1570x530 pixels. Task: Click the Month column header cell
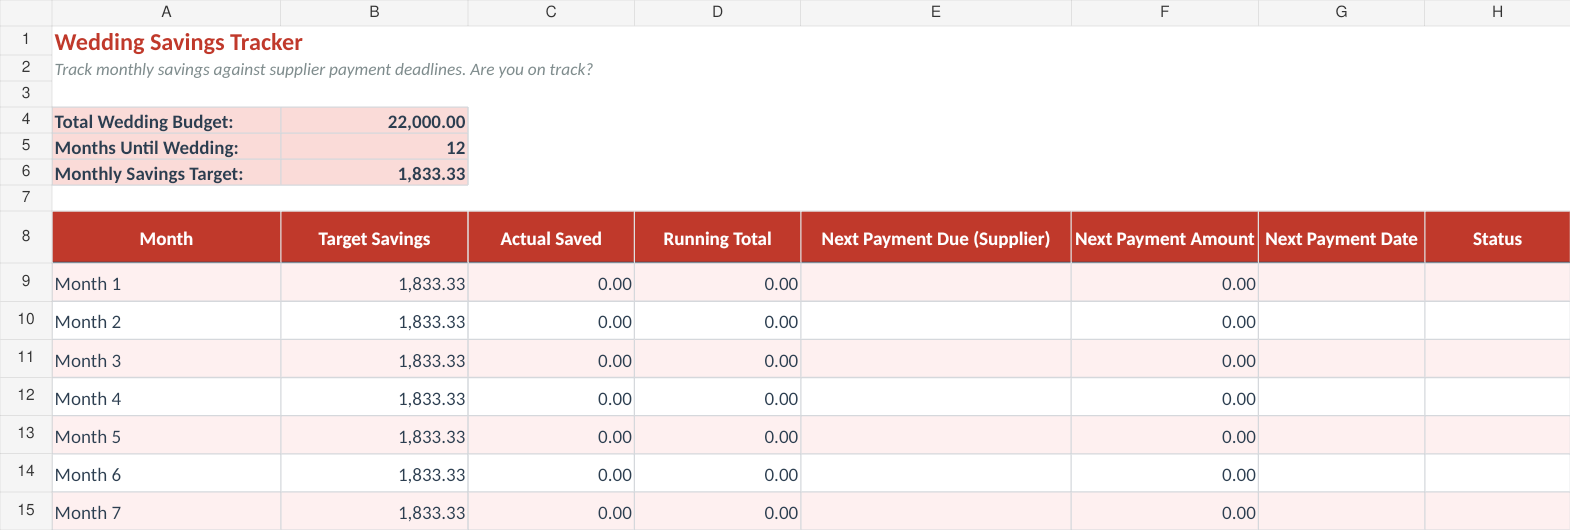click(166, 237)
